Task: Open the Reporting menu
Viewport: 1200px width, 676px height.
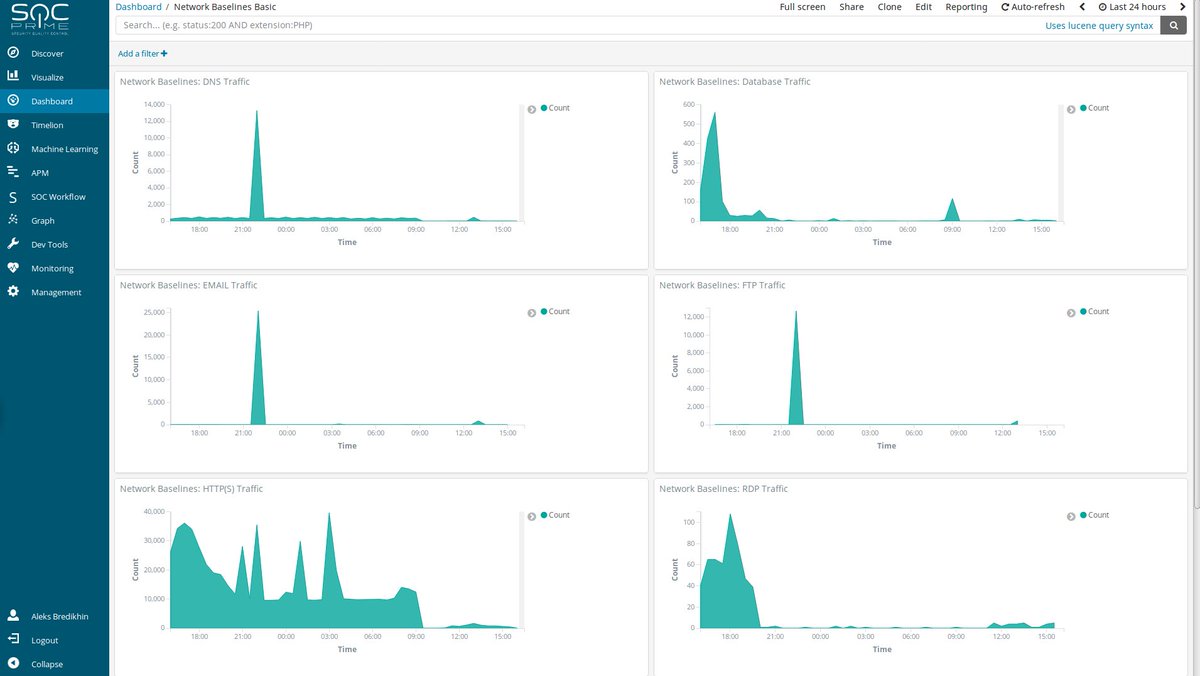Action: click(x=966, y=7)
